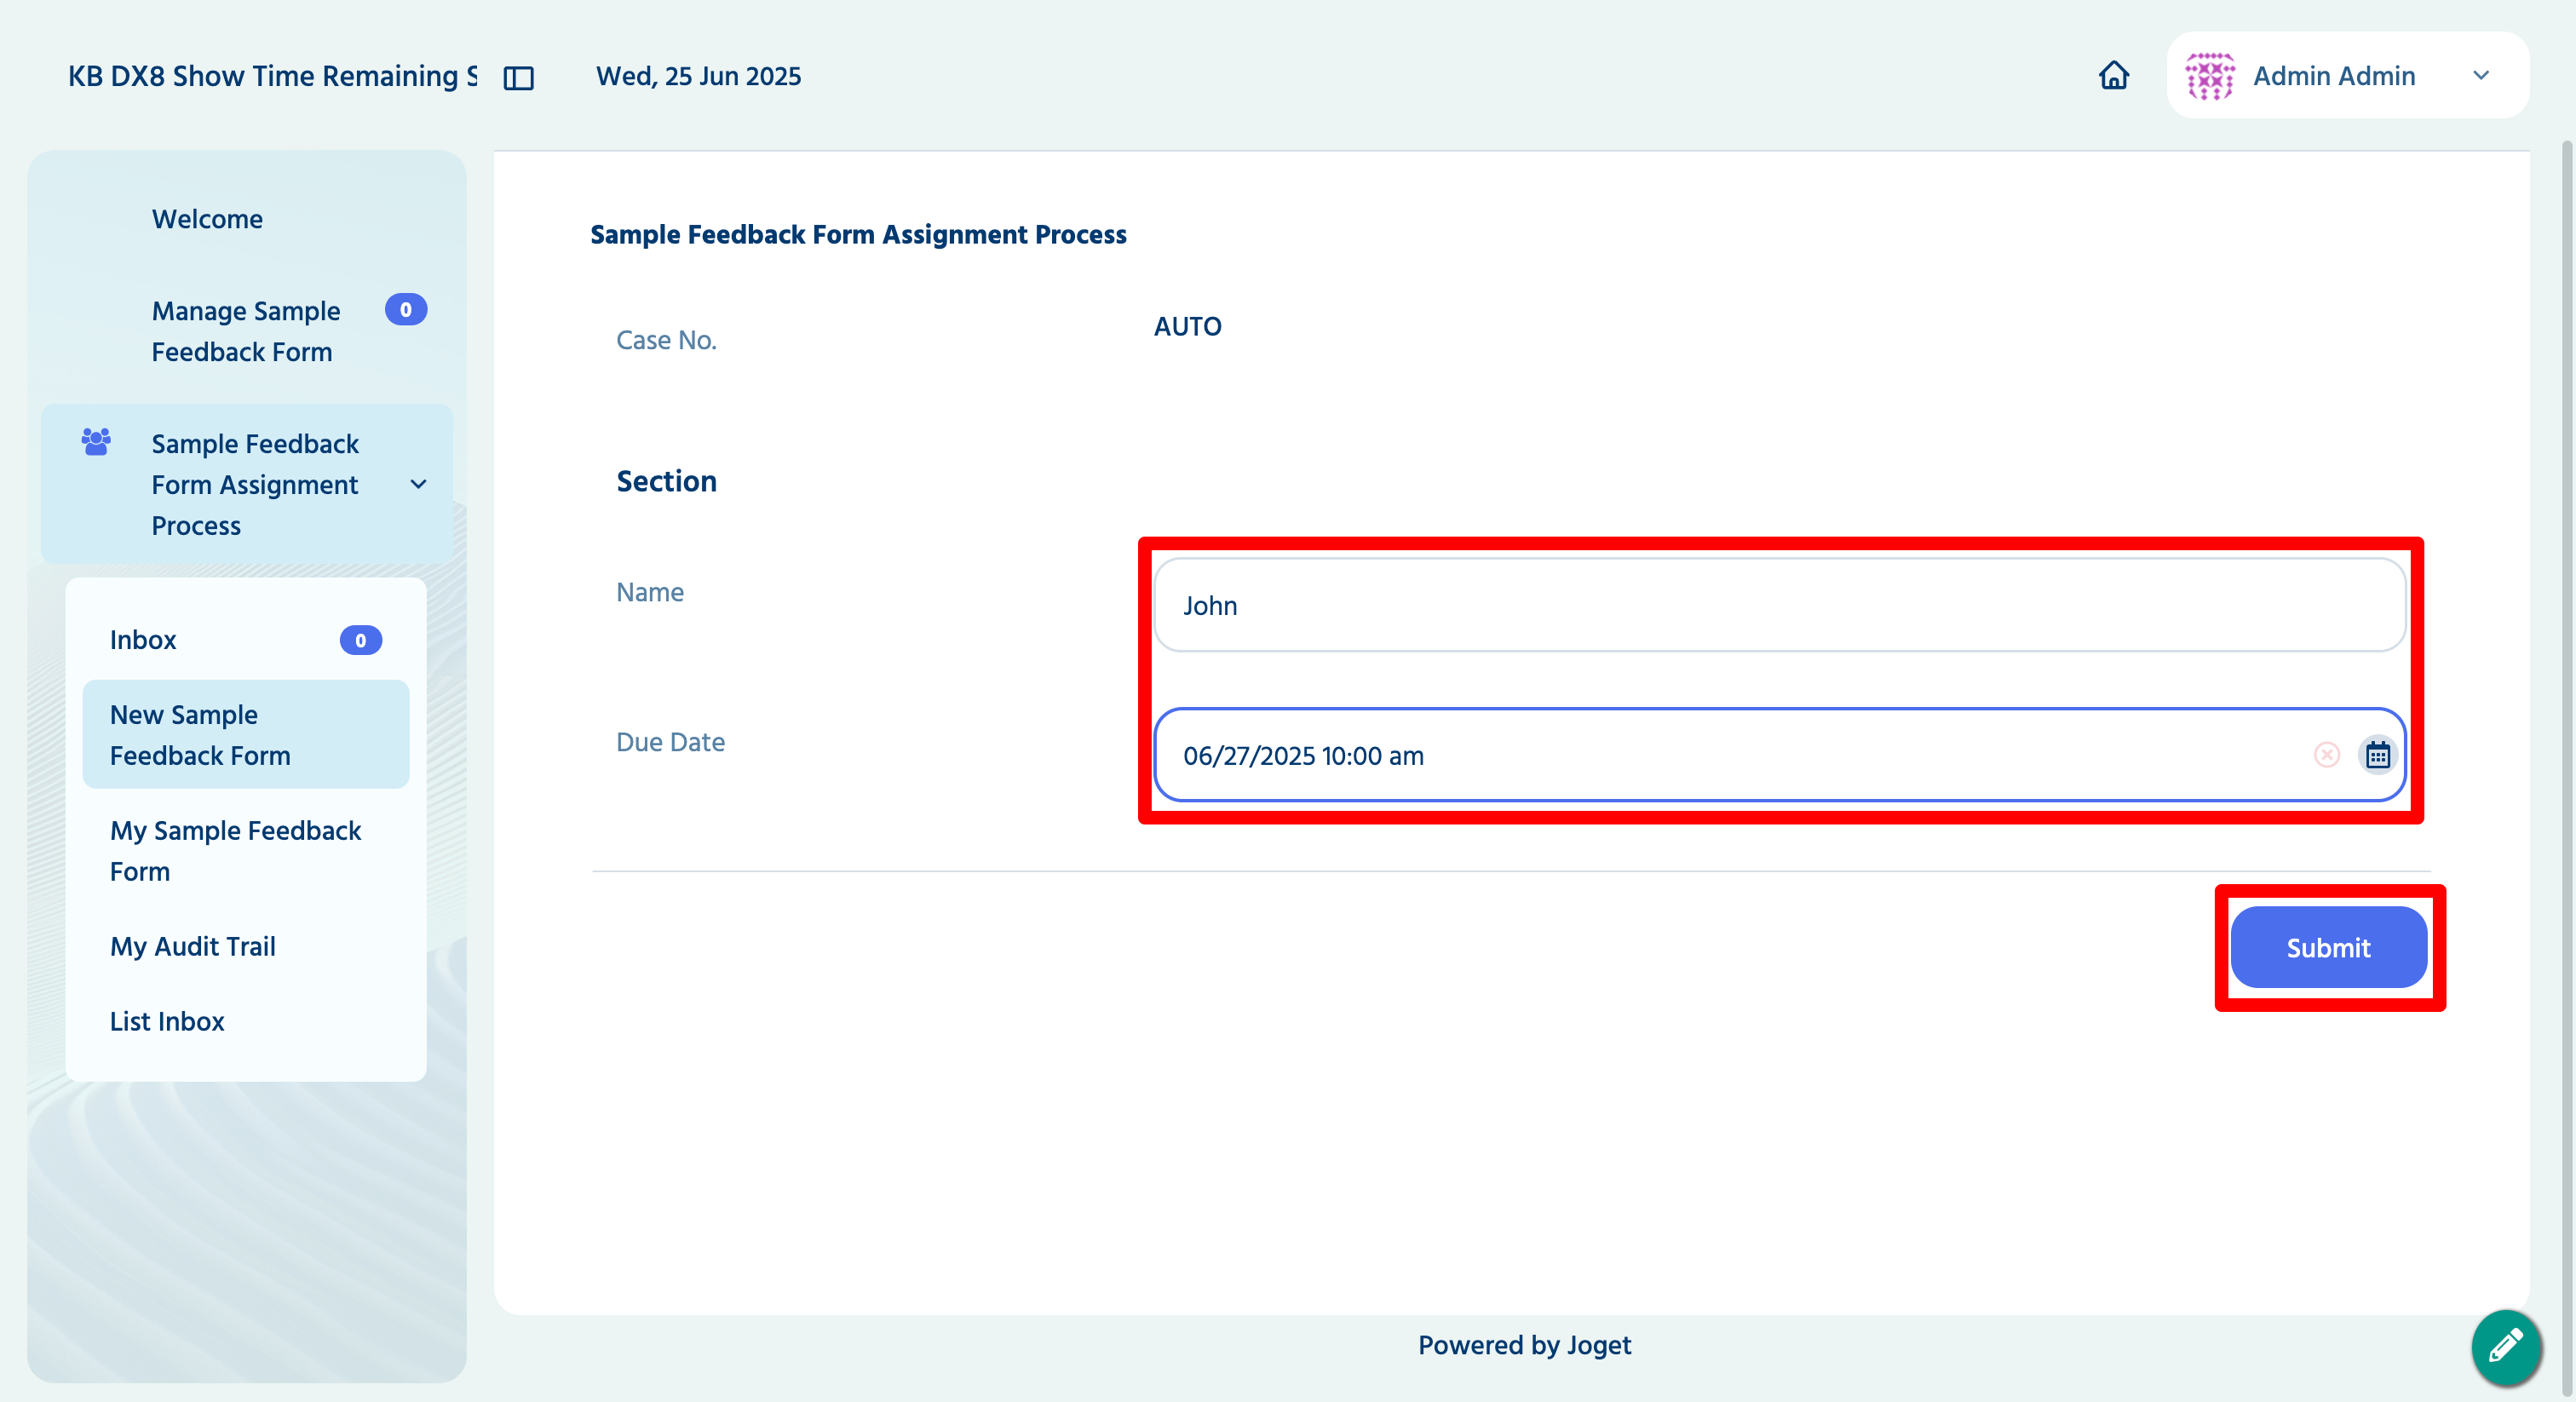
Task: Click the group users icon in the sidebar
Action: coord(96,441)
